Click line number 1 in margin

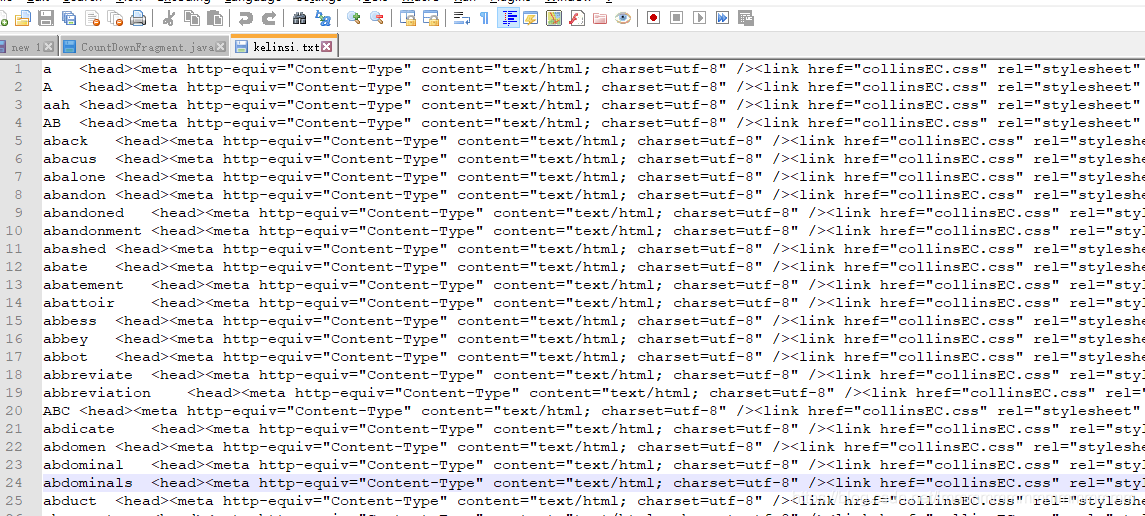click(x=18, y=69)
